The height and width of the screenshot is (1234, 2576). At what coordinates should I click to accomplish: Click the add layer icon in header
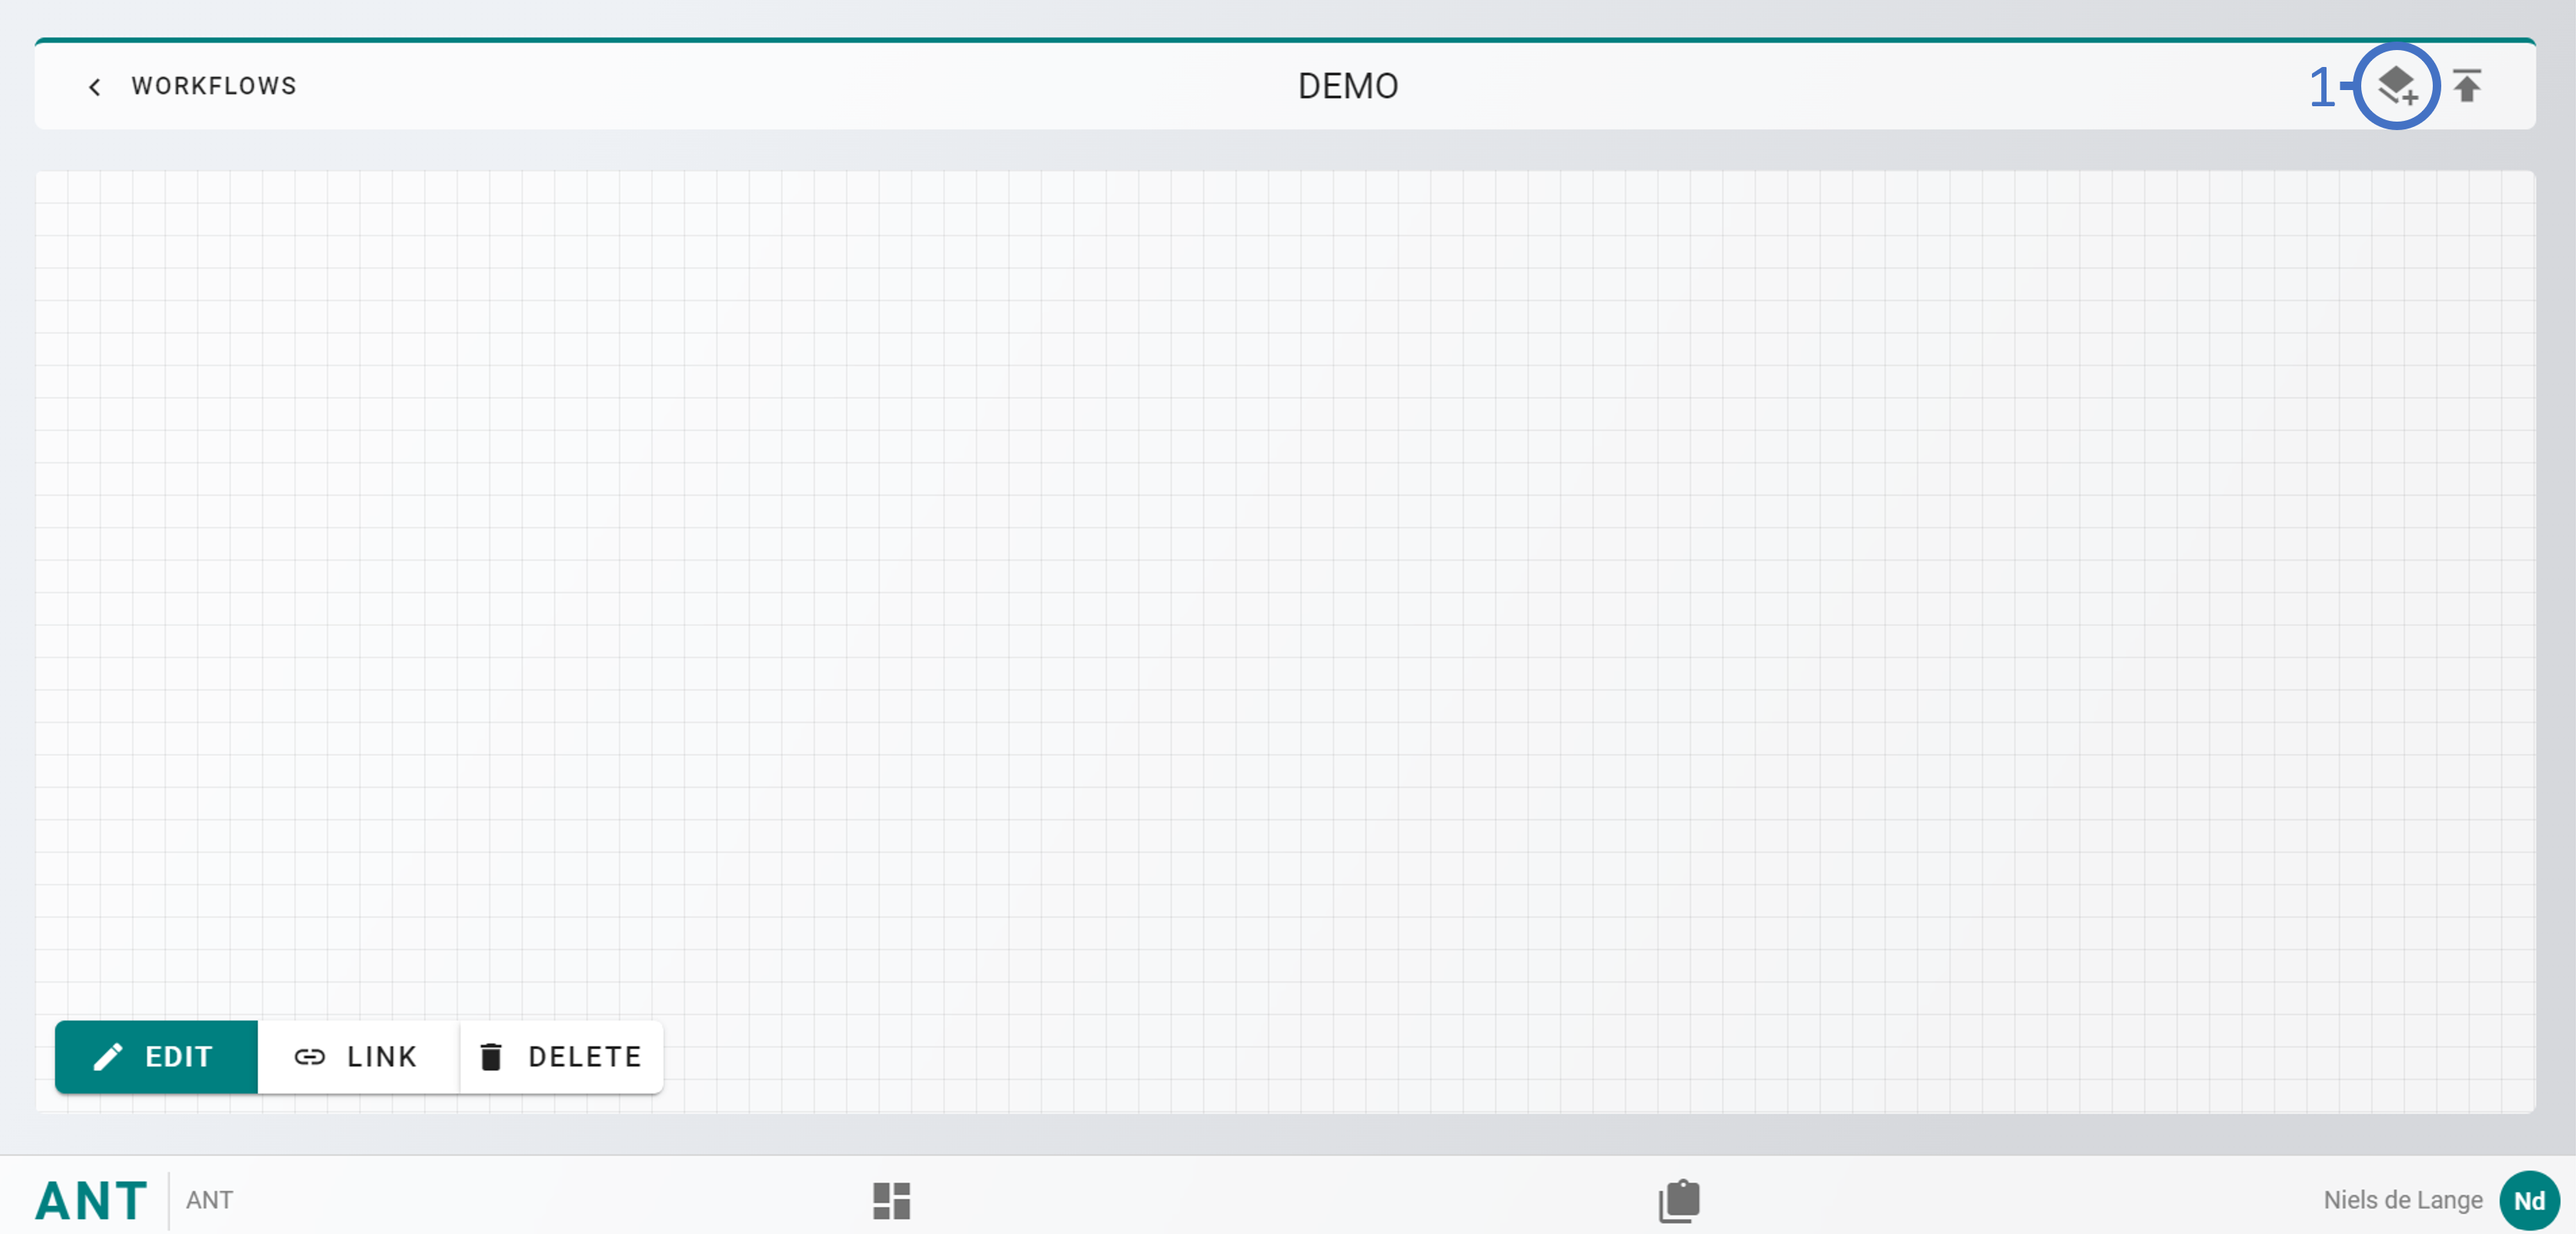(2396, 86)
